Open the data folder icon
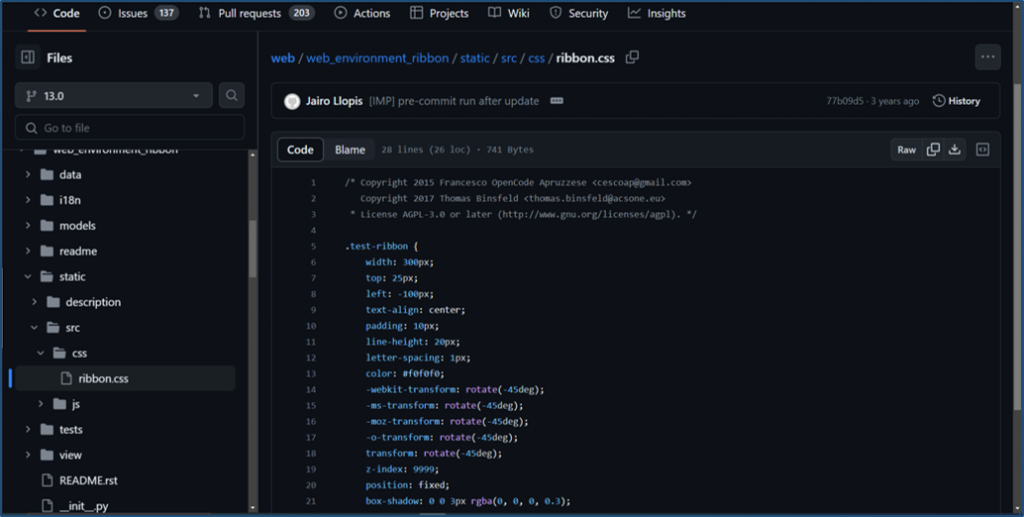 point(46,174)
